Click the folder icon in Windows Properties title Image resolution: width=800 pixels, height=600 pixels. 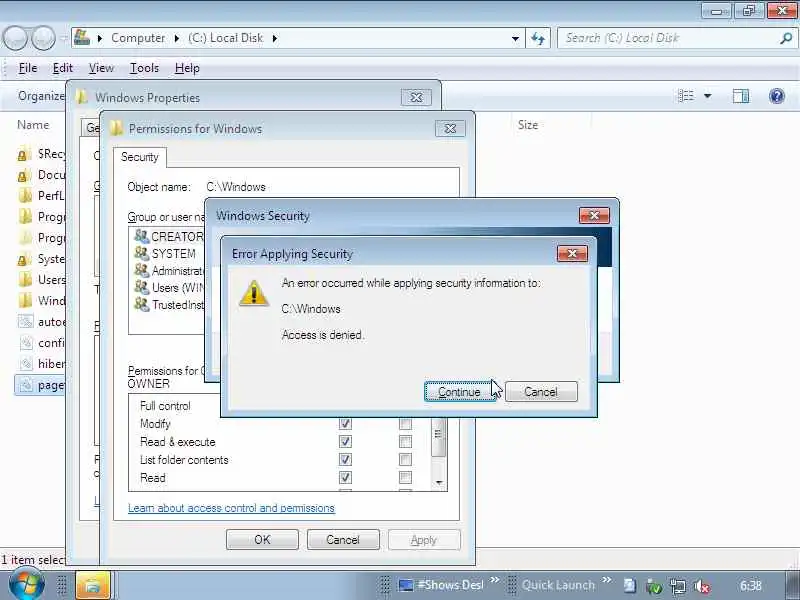[x=82, y=97]
